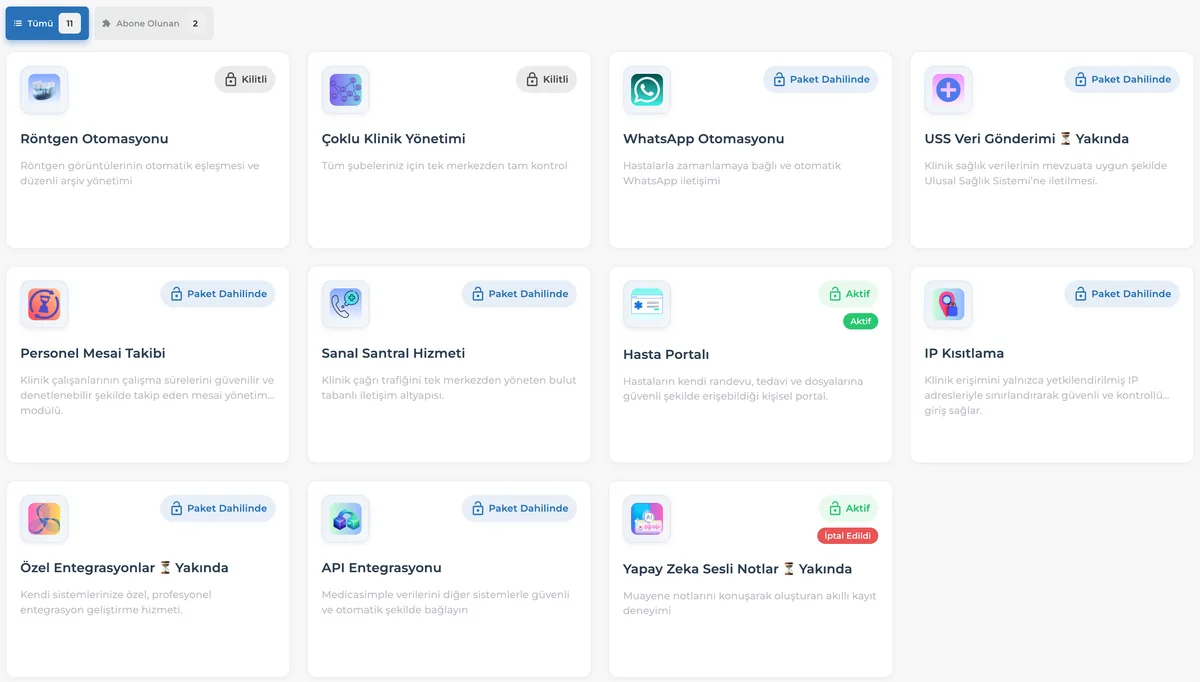Select the Çoklu Klinik Yönetimi icon

click(345, 90)
